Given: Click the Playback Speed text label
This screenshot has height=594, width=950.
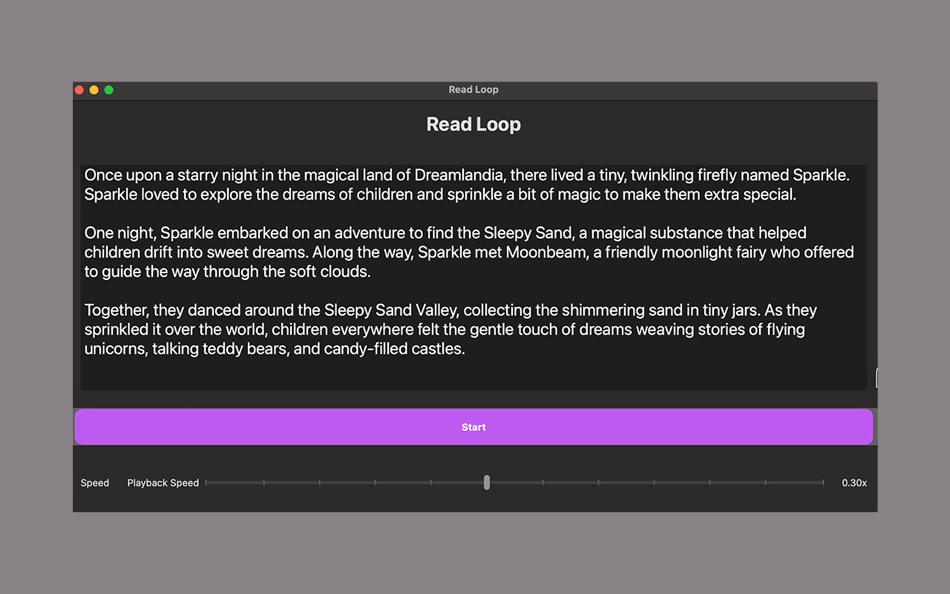Looking at the screenshot, I should (x=163, y=482).
